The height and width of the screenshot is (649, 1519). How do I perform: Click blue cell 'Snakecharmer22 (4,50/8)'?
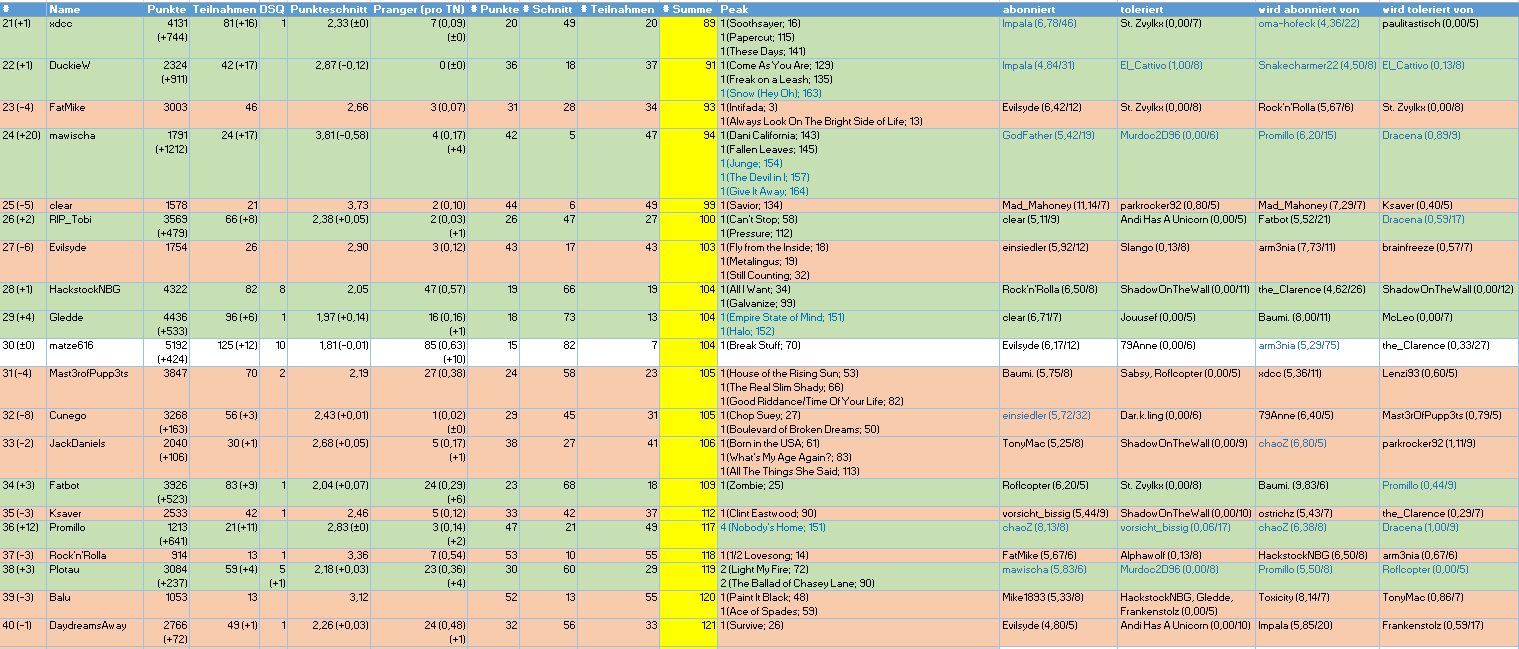pos(1316,65)
